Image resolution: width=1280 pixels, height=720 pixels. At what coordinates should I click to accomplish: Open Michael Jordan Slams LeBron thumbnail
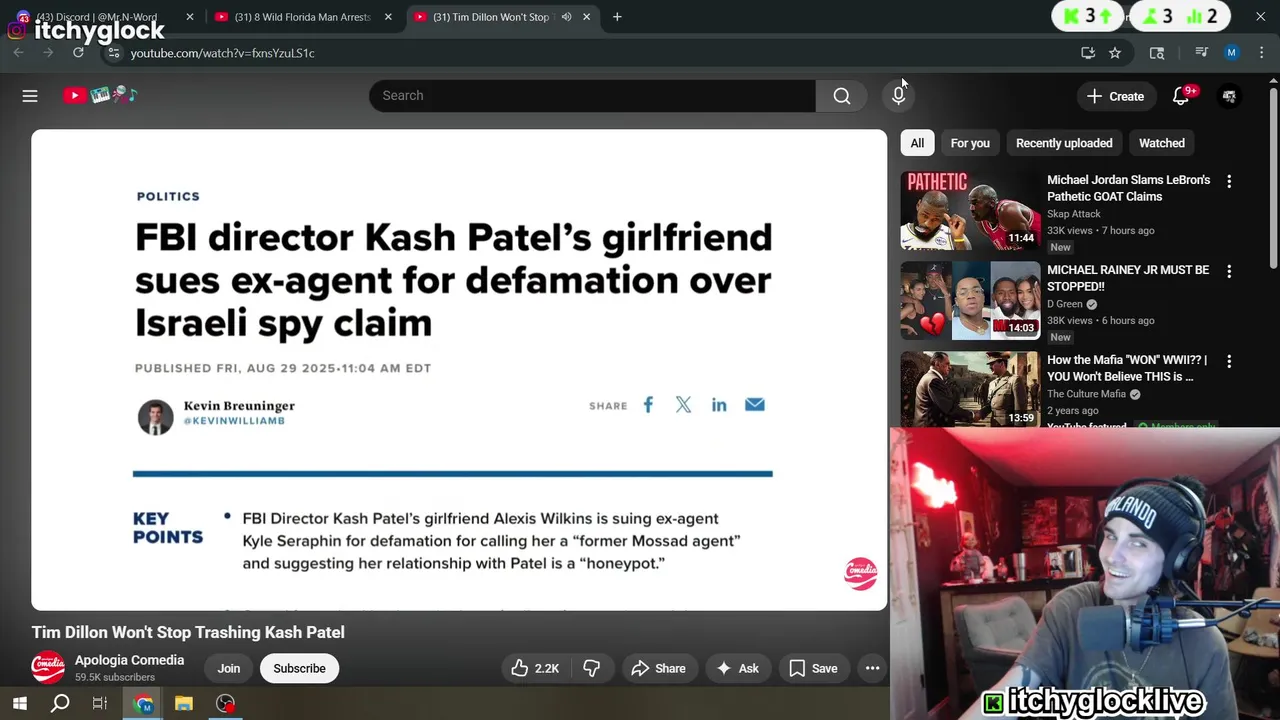(970, 210)
